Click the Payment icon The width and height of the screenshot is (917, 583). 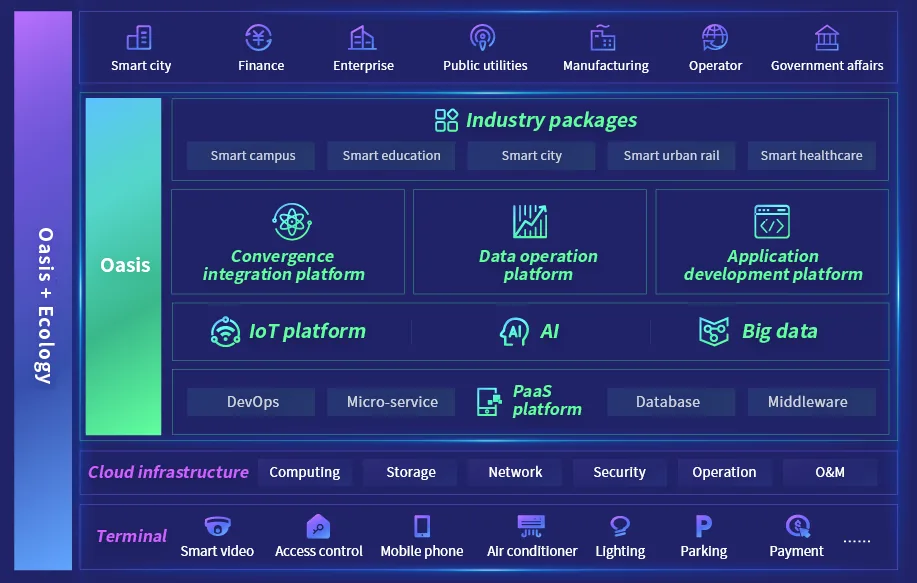tap(798, 526)
